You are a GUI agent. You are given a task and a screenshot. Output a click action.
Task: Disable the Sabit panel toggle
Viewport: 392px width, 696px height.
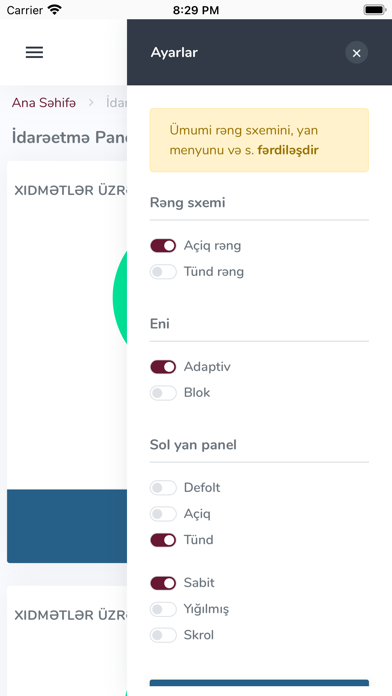(x=163, y=583)
